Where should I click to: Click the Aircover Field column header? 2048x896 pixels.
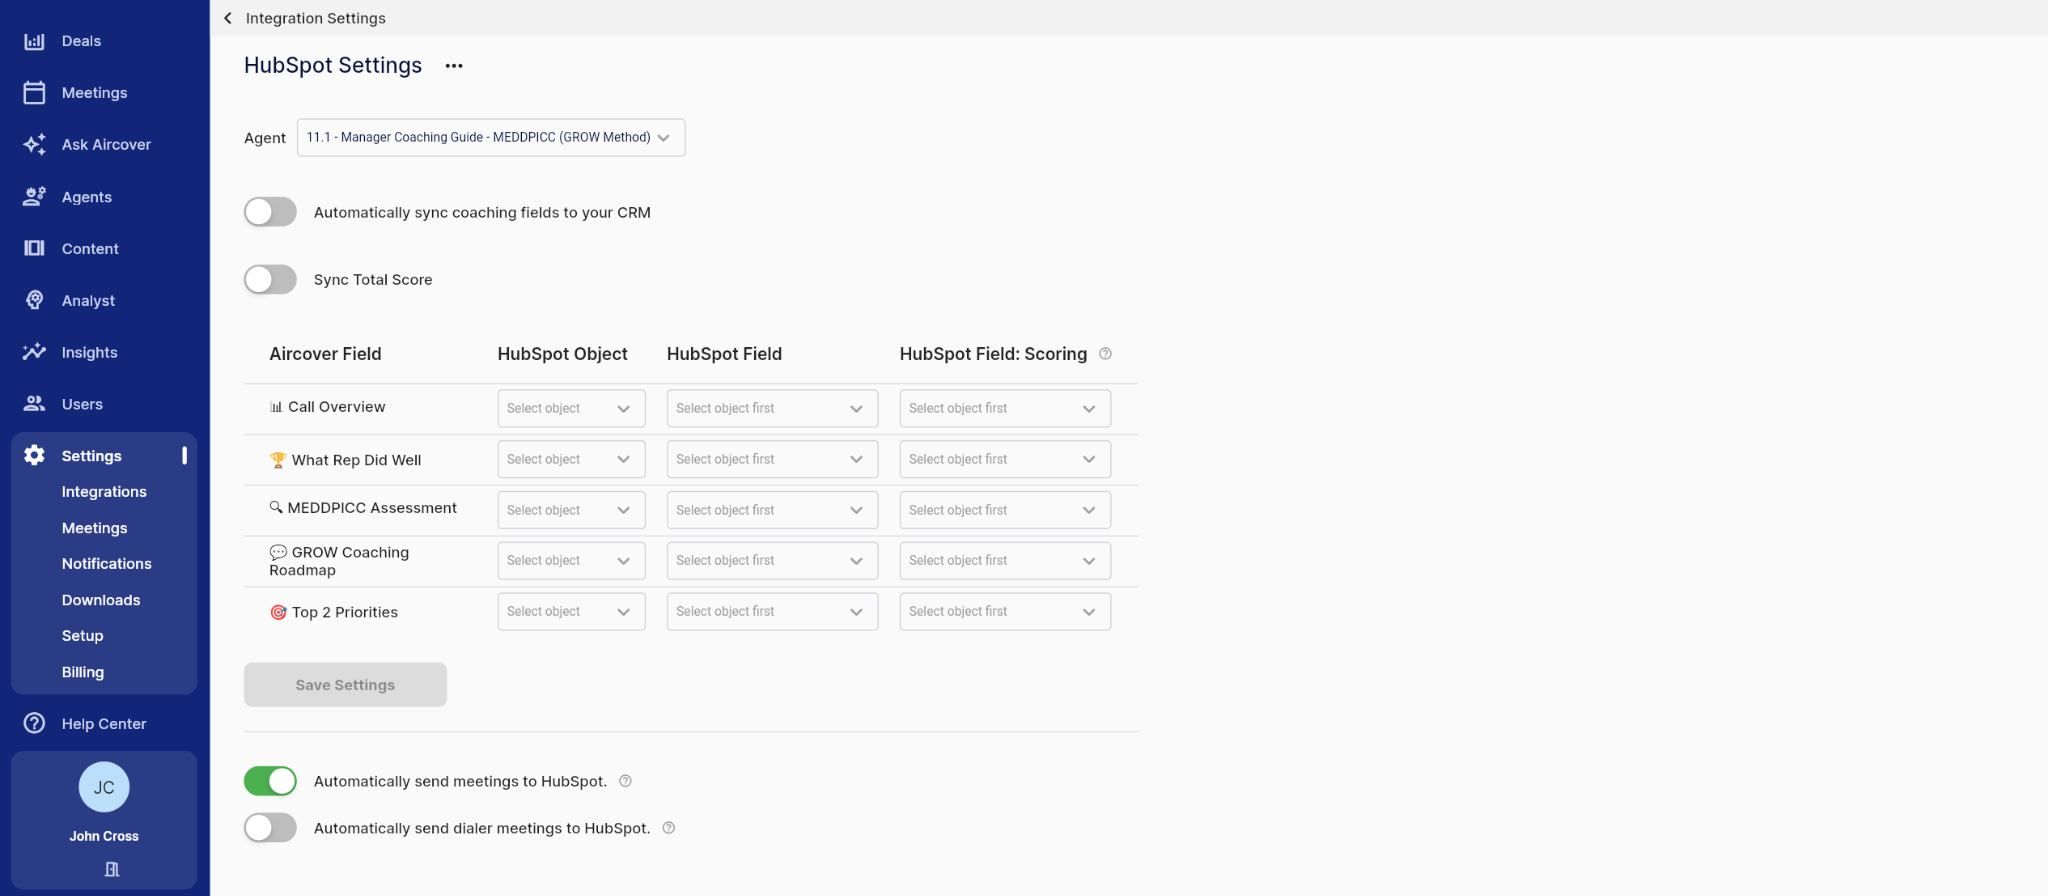click(325, 354)
